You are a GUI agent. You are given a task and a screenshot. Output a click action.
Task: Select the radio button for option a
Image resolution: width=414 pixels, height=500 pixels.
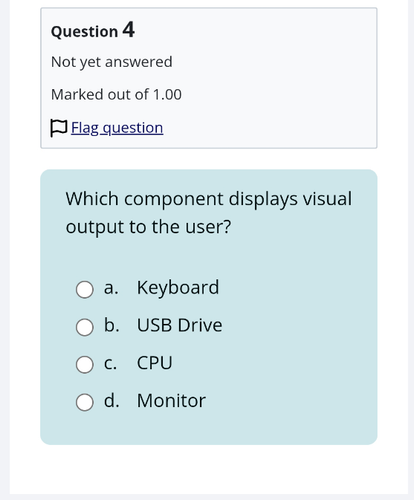84,289
